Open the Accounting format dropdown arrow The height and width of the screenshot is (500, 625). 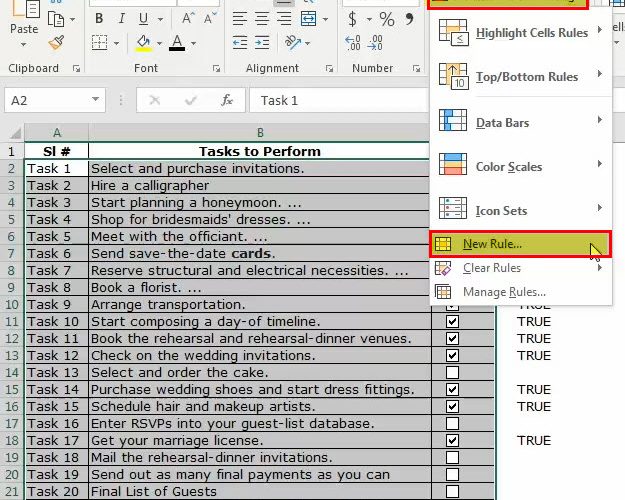coord(369,19)
